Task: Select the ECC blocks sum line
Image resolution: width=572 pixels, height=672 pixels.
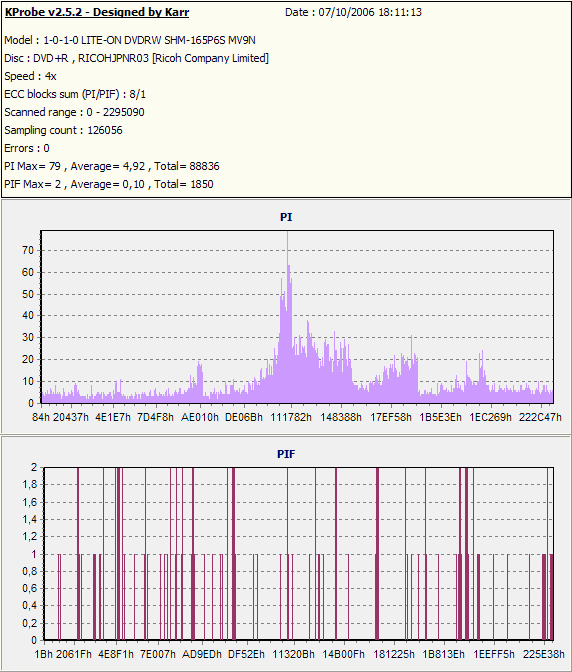Action: (75, 94)
